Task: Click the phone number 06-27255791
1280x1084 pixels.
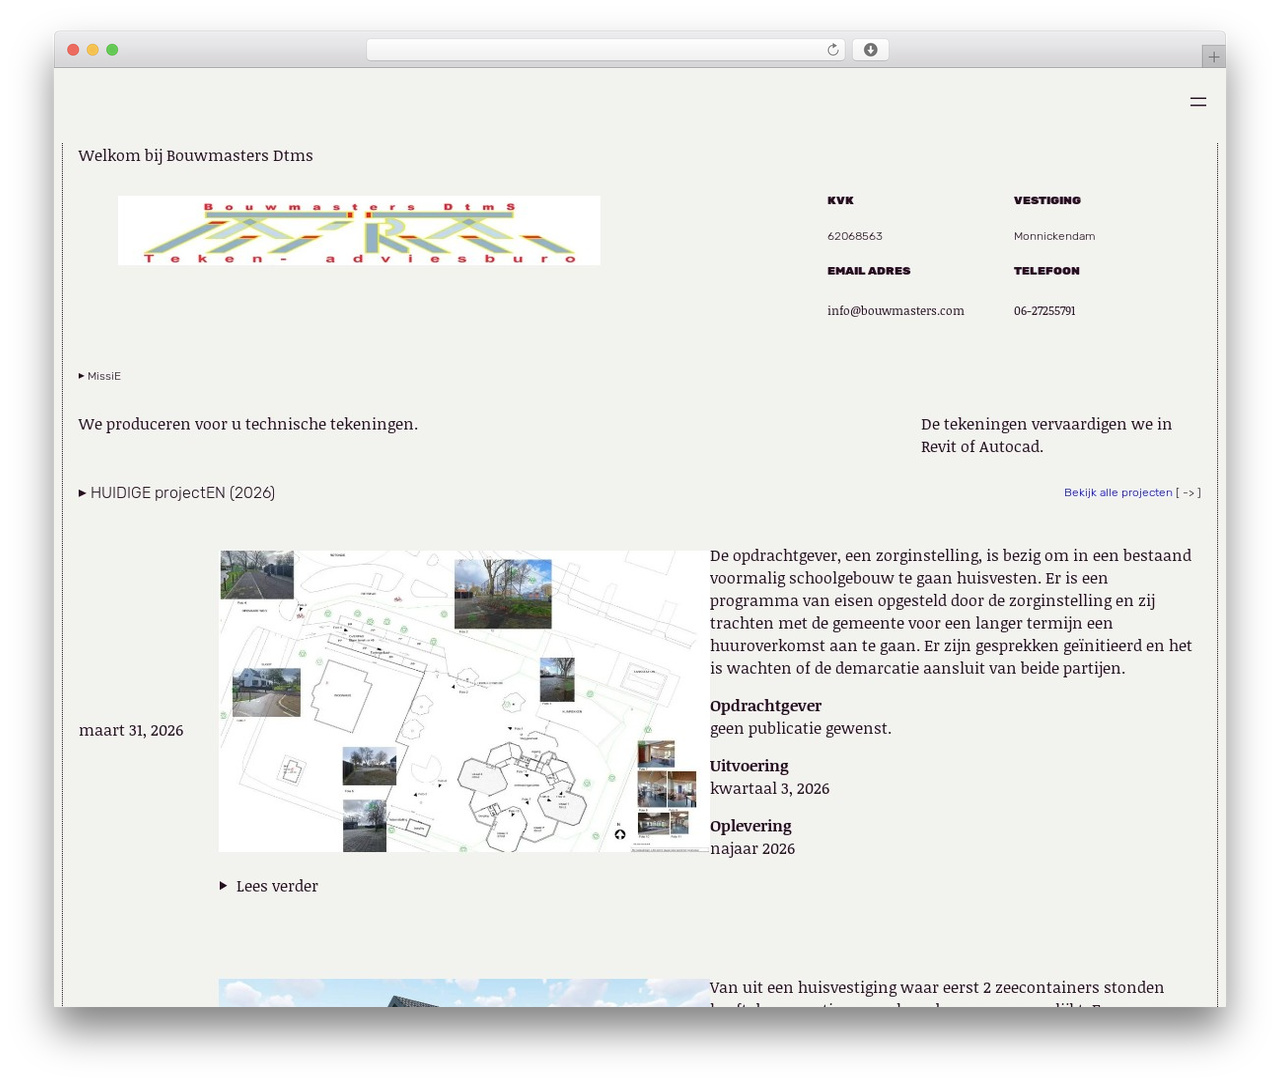Action: click(x=1045, y=311)
